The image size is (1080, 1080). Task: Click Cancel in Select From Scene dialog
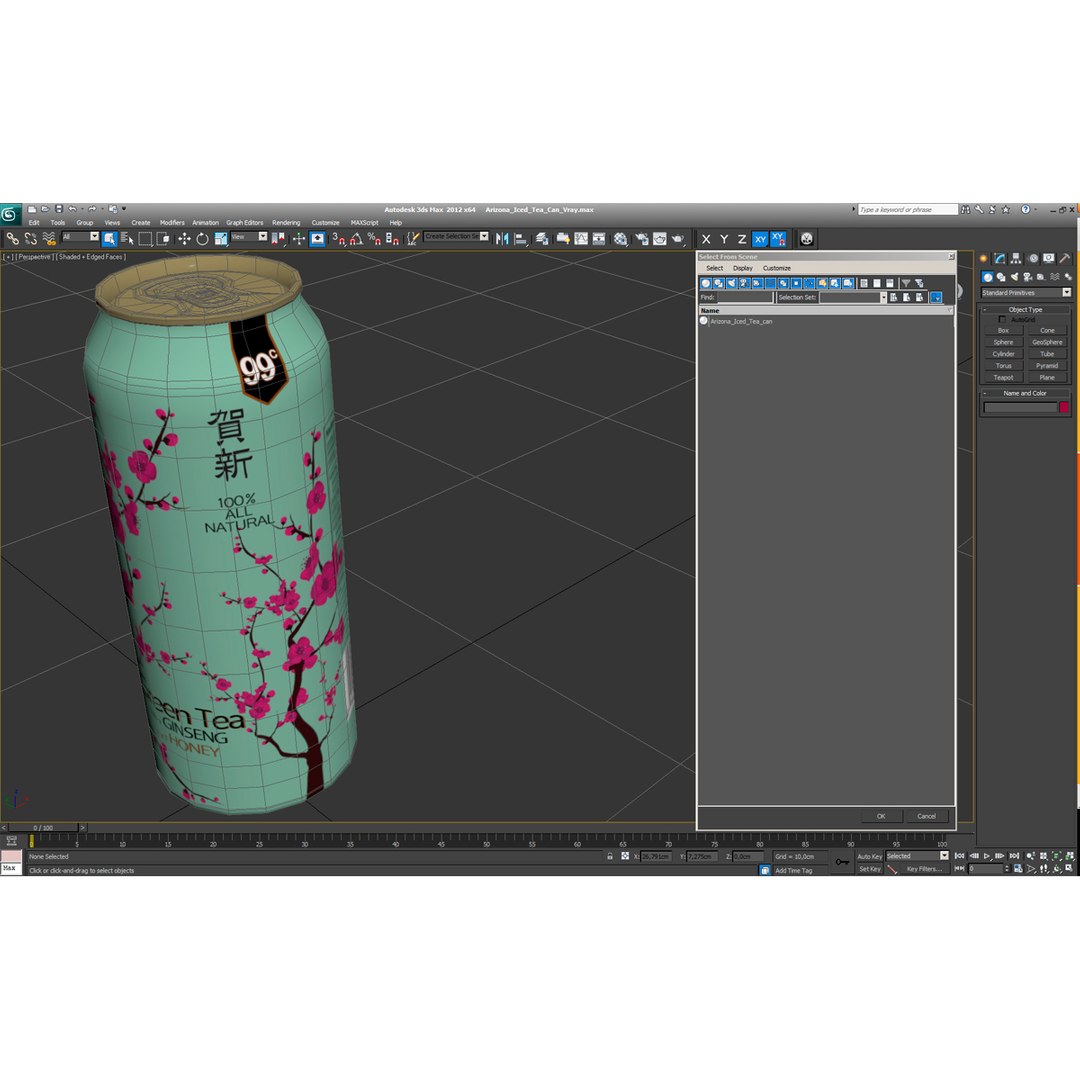pos(926,816)
